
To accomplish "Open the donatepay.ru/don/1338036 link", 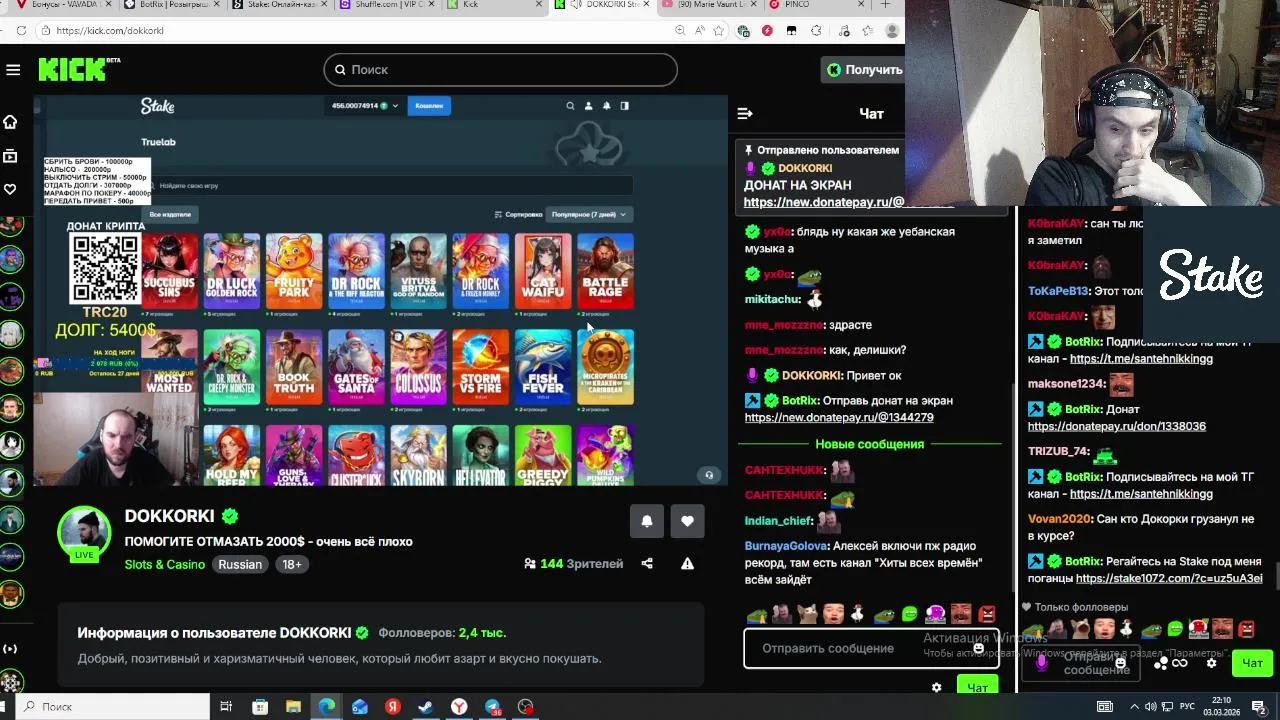I will click(1117, 427).
